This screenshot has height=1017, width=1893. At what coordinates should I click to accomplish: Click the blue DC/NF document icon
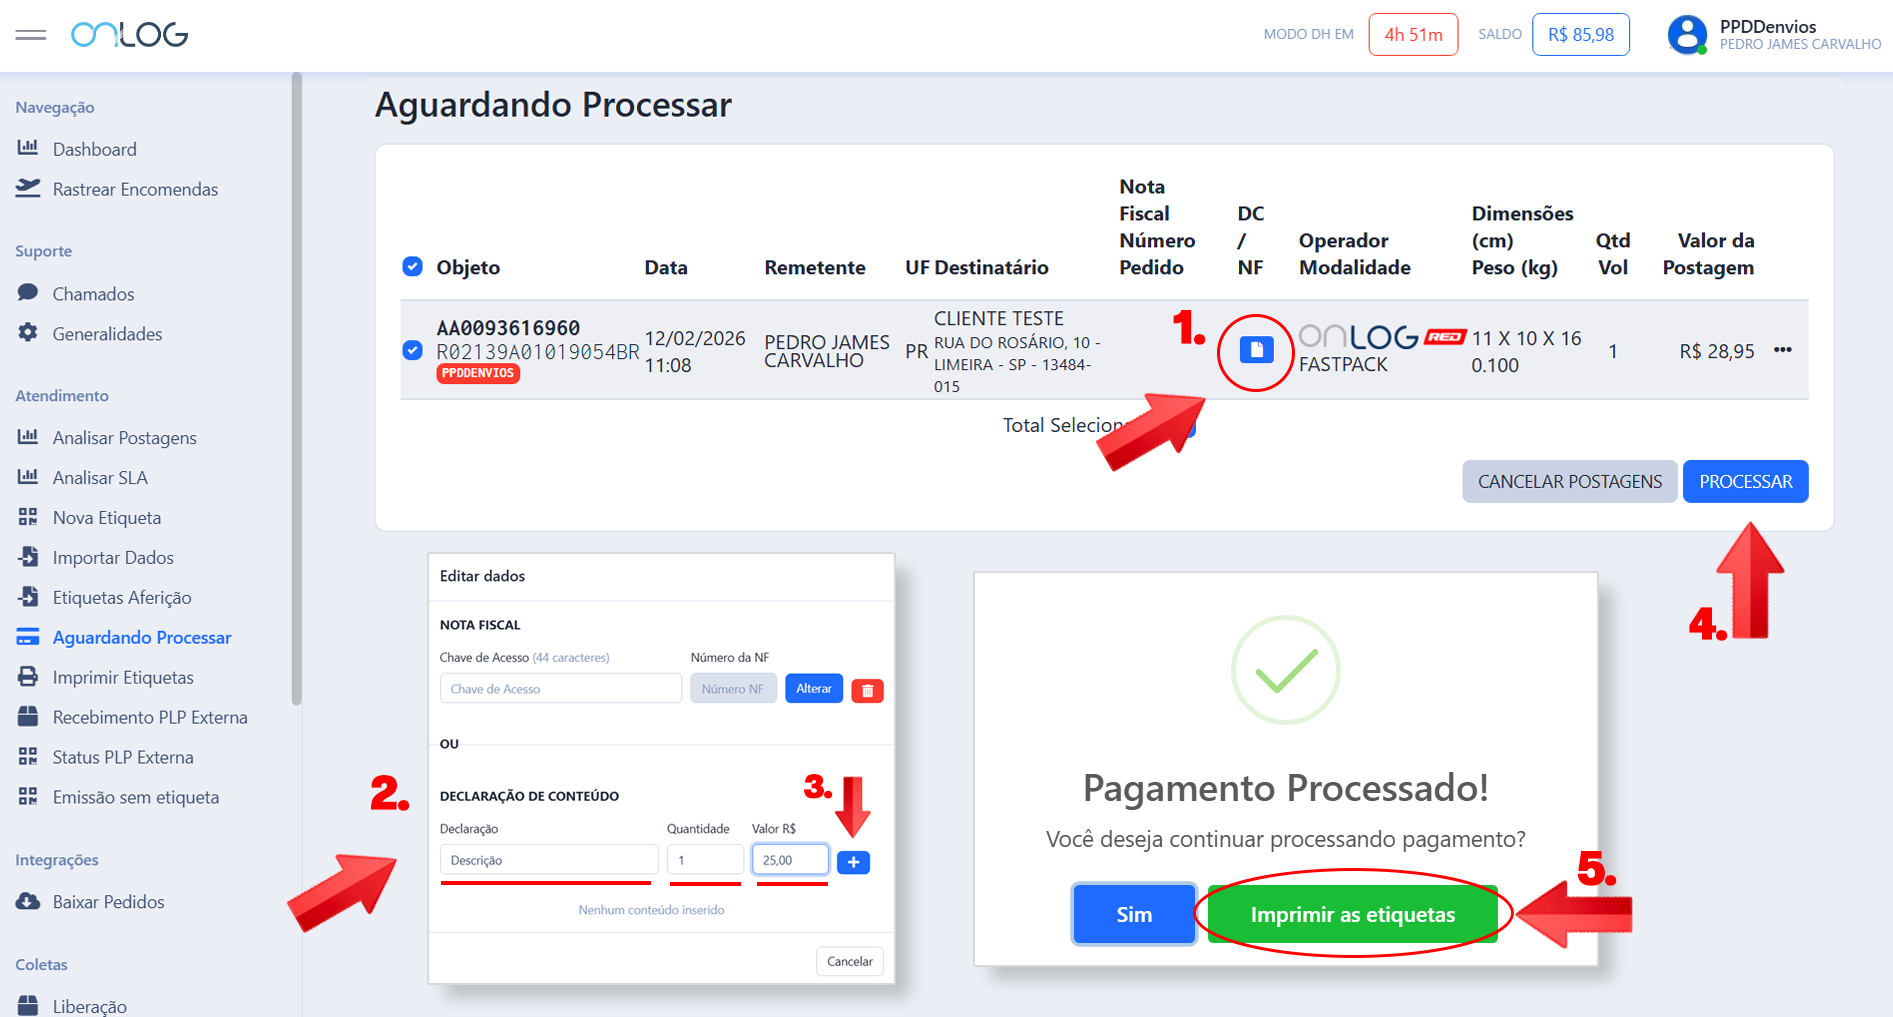point(1256,350)
